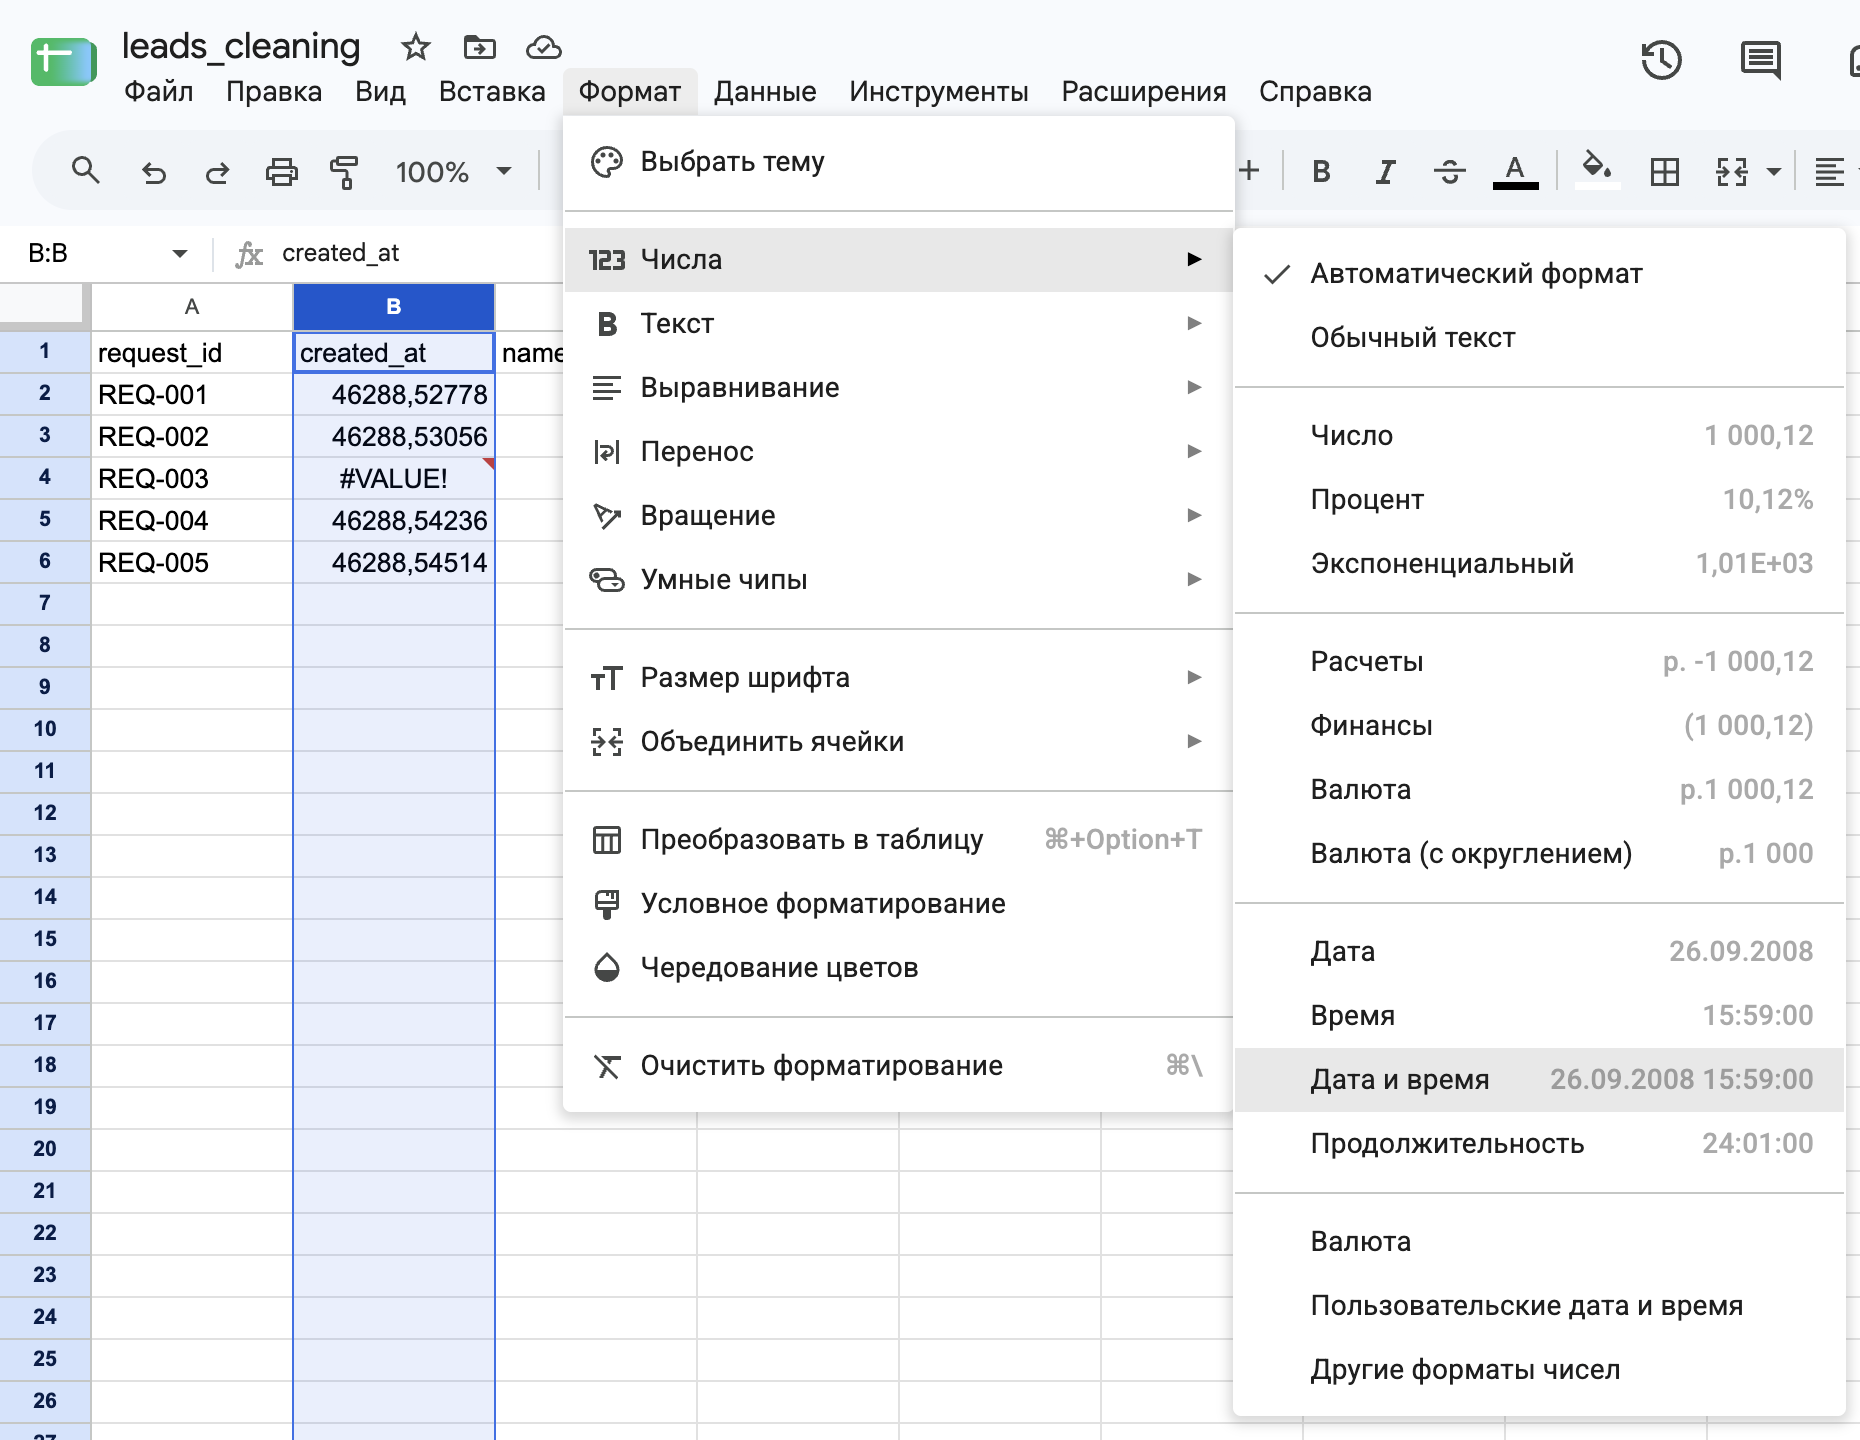Click the borders grid icon
Screen dimensions: 1860x1440
point(1665,172)
